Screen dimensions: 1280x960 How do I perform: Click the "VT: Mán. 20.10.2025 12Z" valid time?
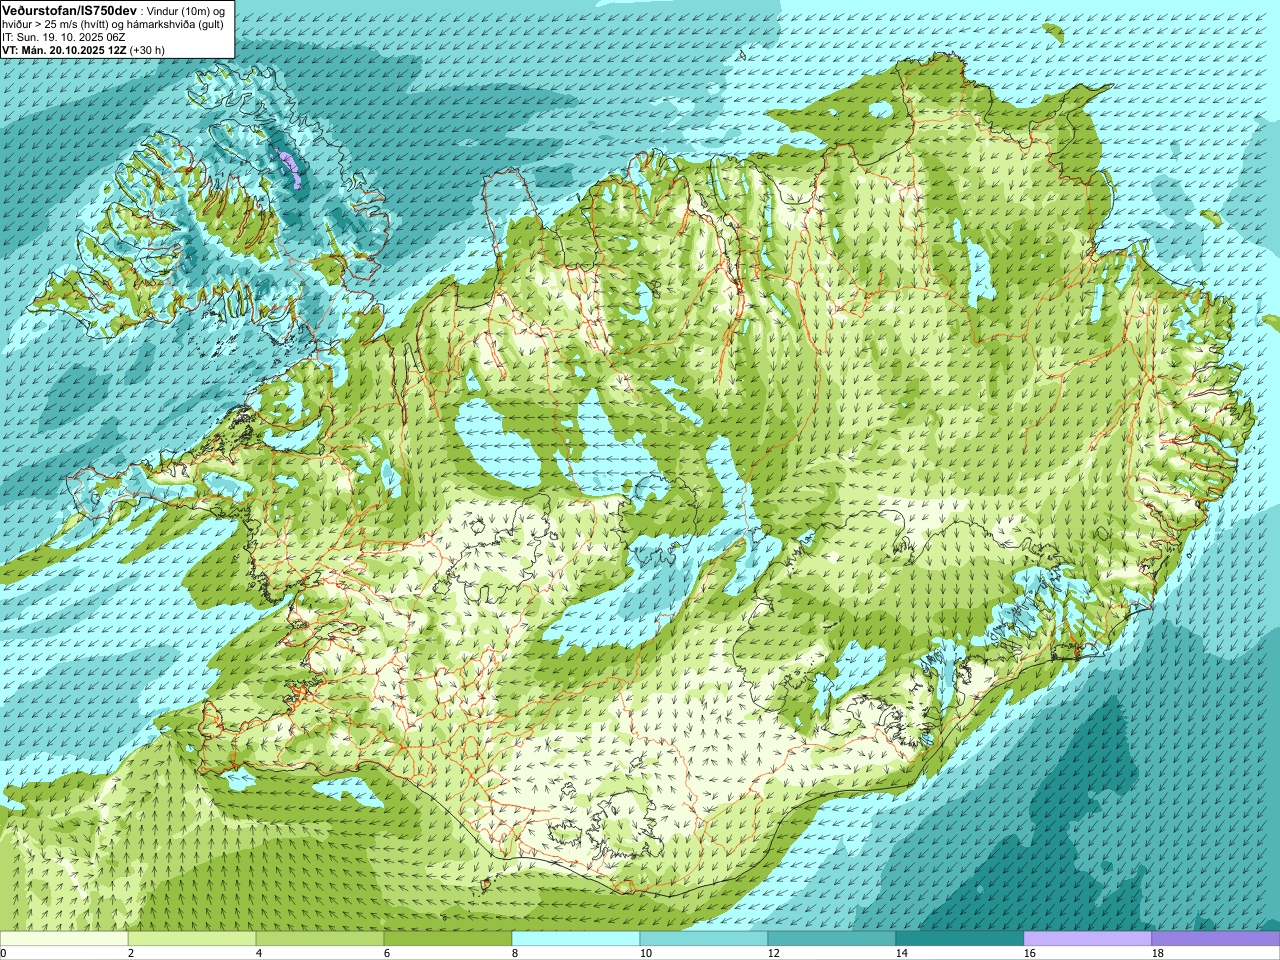64,50
